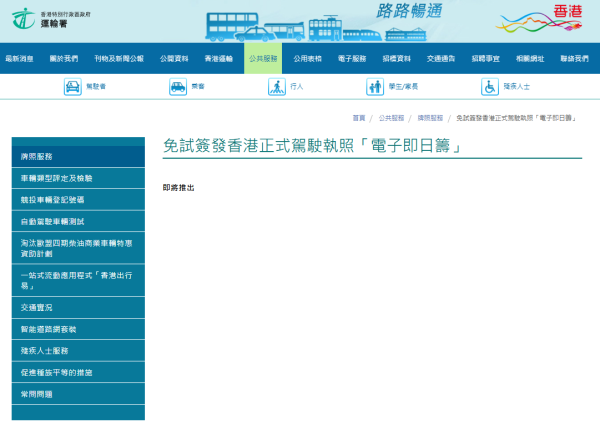Image resolution: width=600 pixels, height=438 pixels.
Task: Select the passenger (乘客) vehicle icon
Action: coord(178,87)
